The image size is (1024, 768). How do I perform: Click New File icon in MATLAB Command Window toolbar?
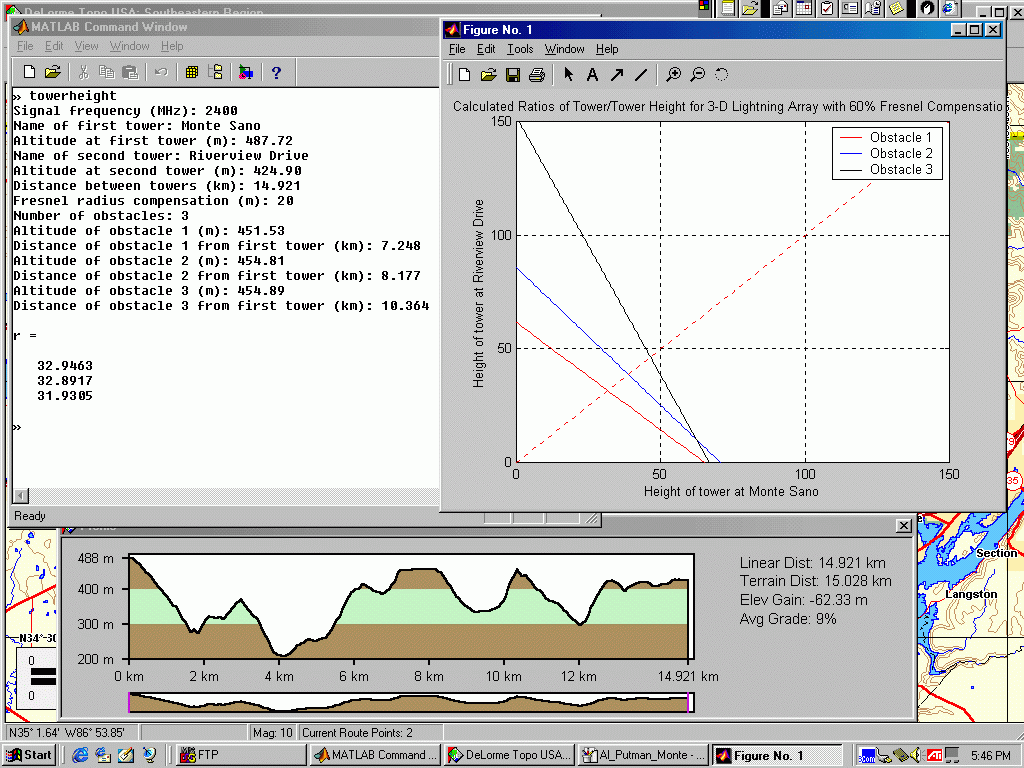coord(29,72)
